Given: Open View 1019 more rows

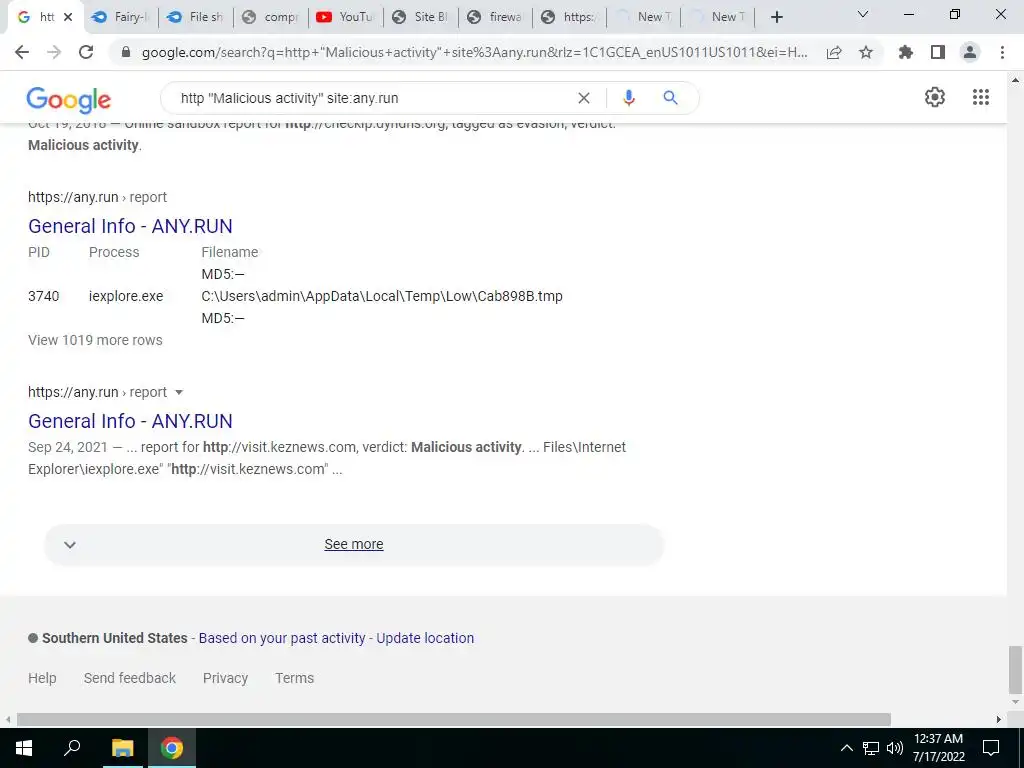Looking at the screenshot, I should [95, 340].
